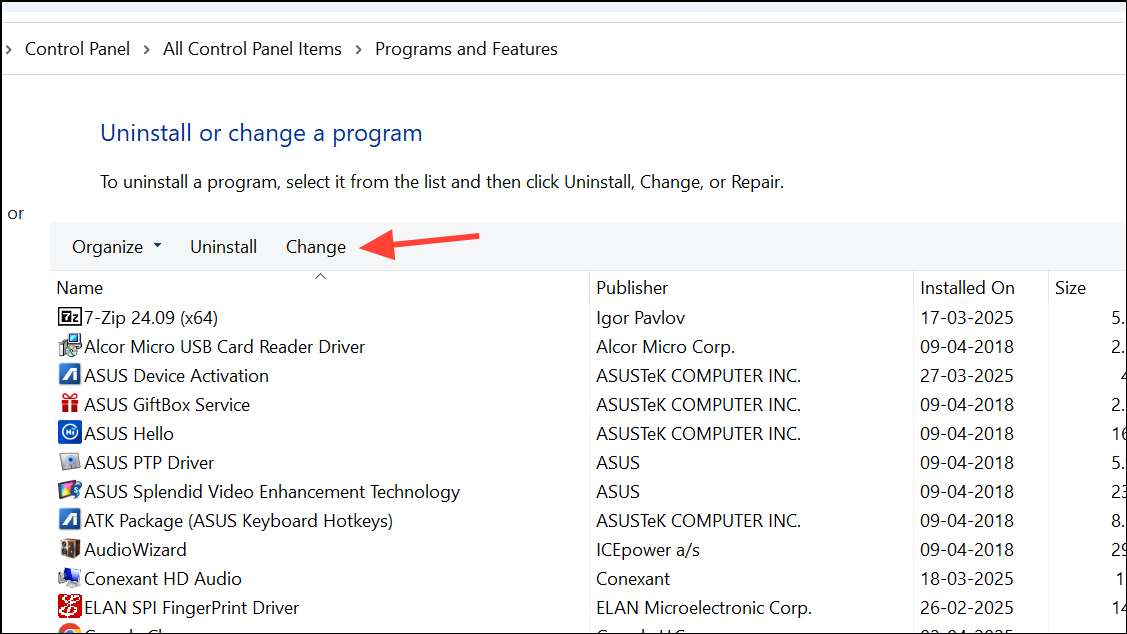
Task: Click the AudioWizard speaker icon
Action: click(70, 549)
